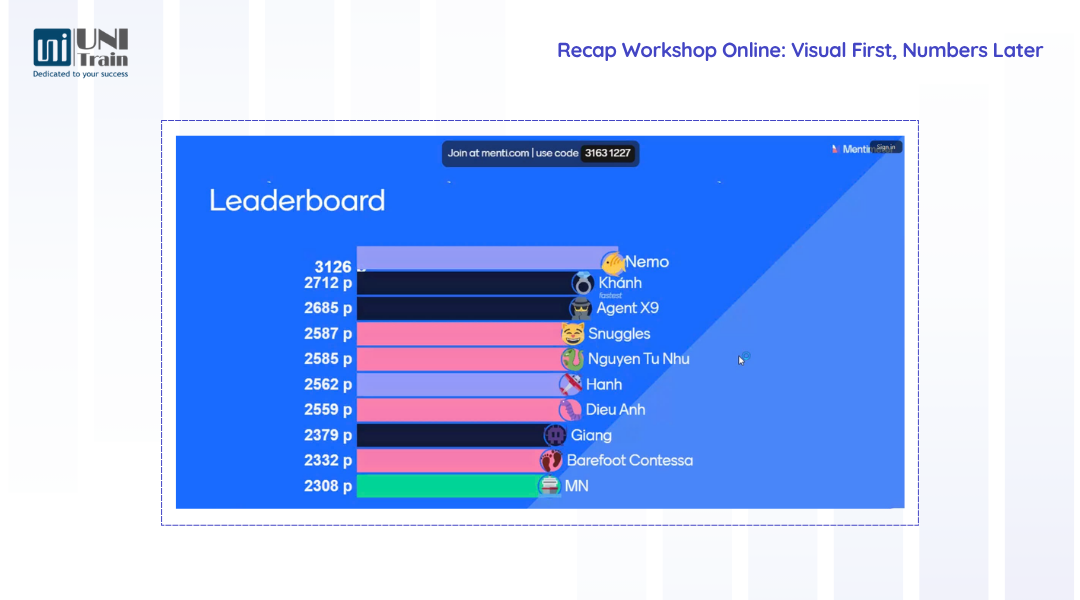Click the name Dieu Anh

pos(615,410)
